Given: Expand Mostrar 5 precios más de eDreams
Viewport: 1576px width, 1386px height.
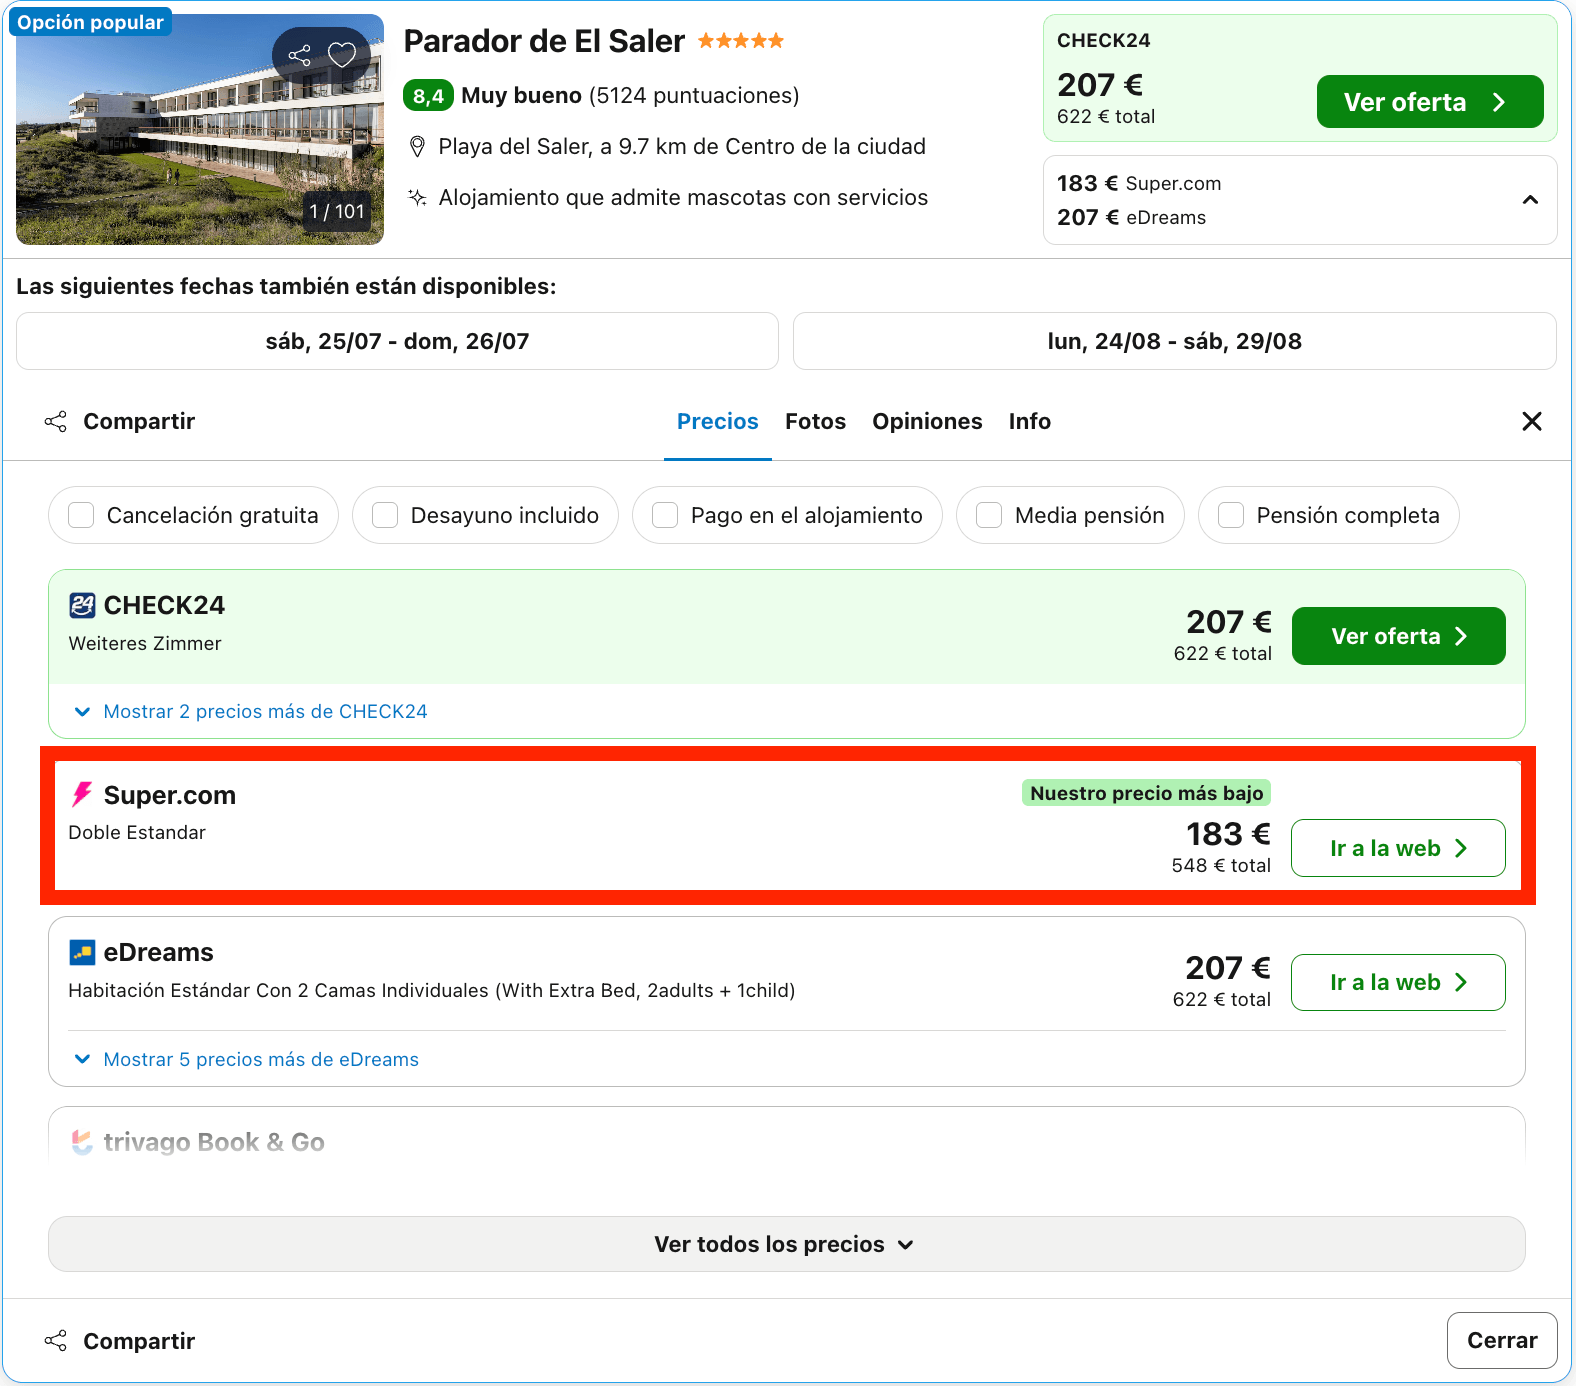Looking at the screenshot, I should pyautogui.click(x=247, y=1059).
